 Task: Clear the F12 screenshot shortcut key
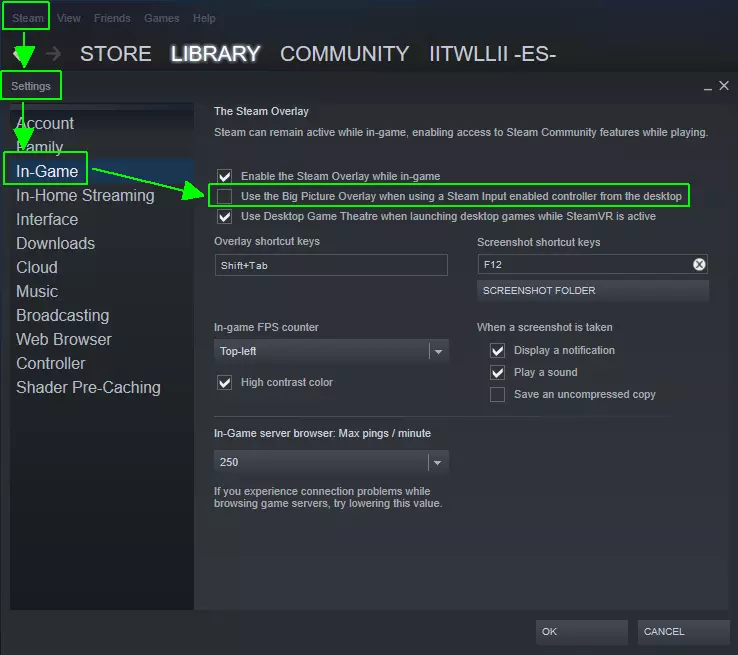coord(699,264)
